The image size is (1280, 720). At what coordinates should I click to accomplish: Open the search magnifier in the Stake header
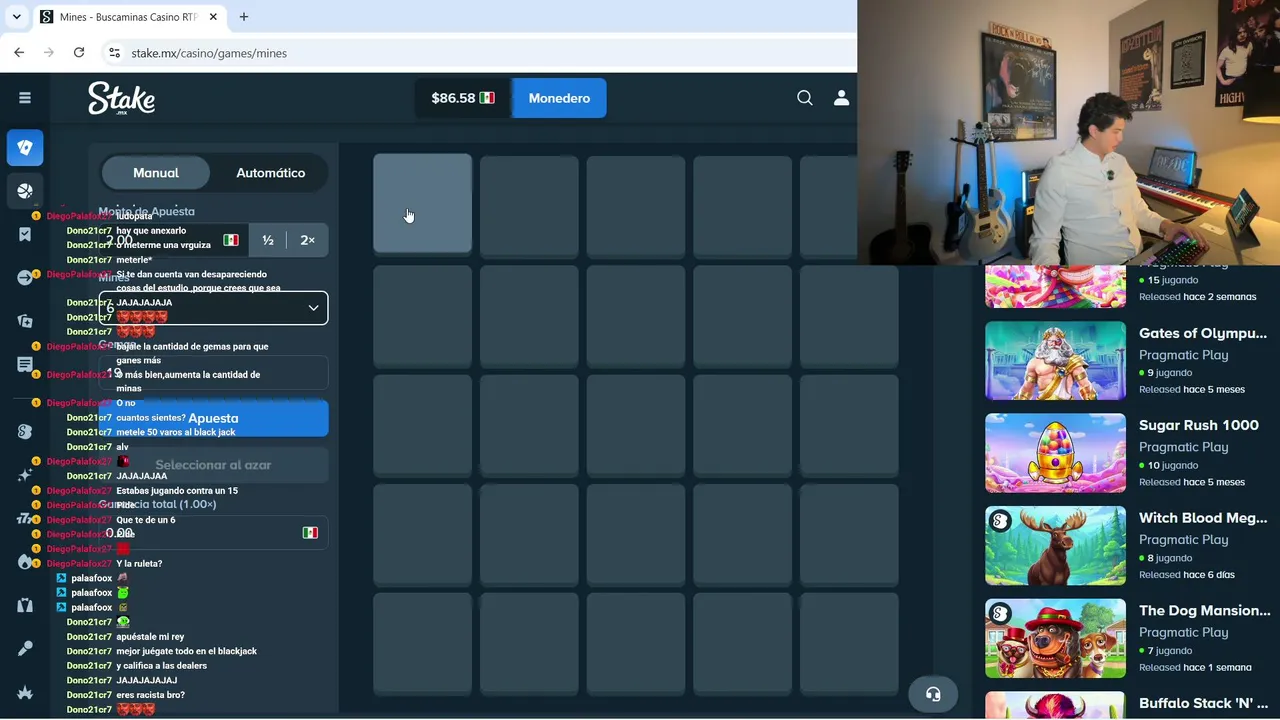pos(805,98)
